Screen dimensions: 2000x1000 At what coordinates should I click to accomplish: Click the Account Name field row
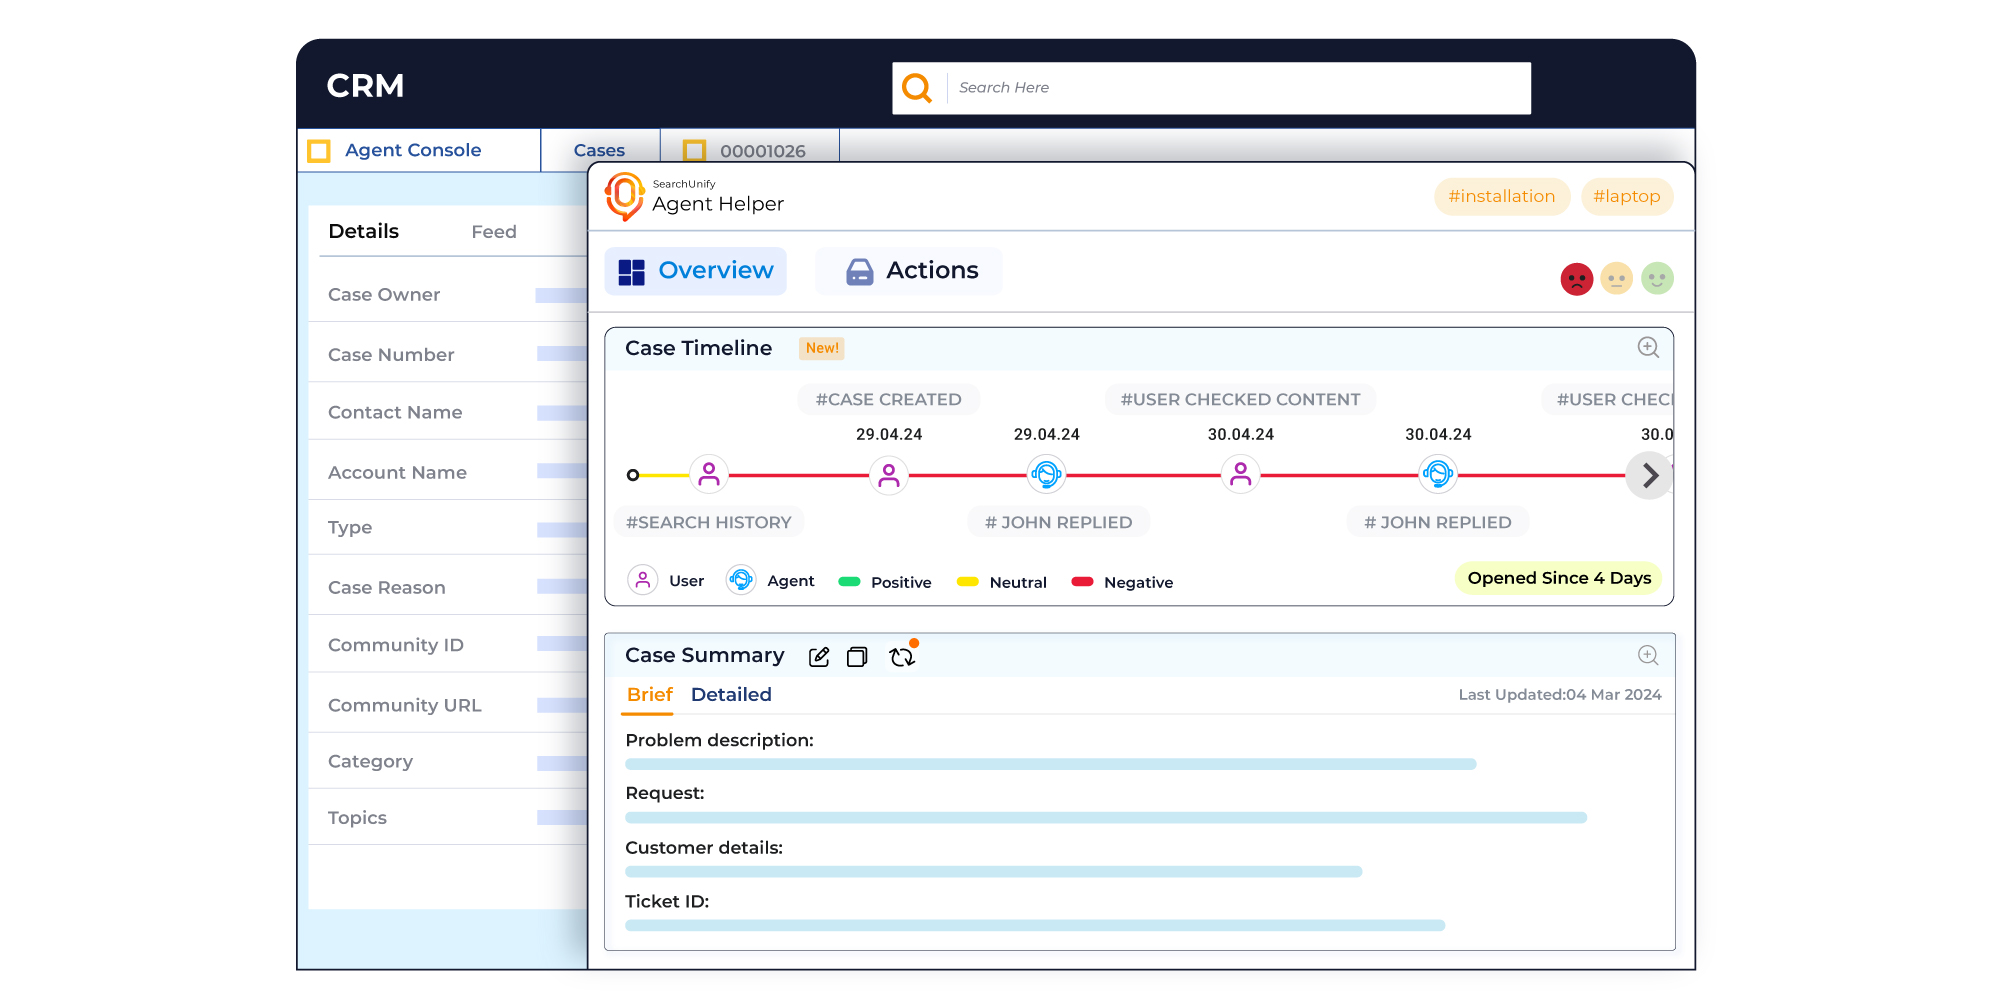coord(448,472)
